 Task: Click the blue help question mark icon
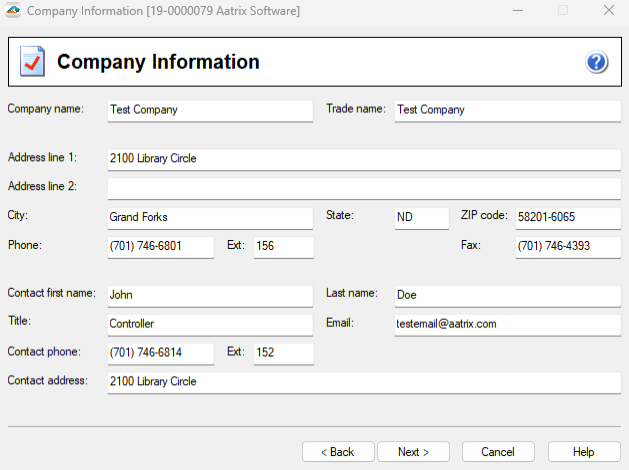tap(597, 62)
